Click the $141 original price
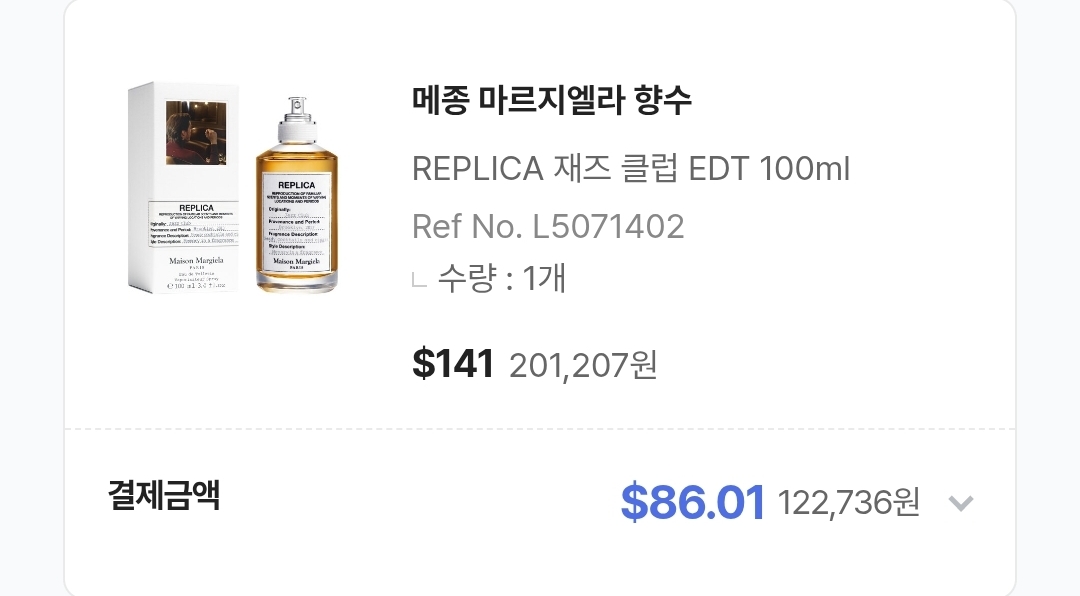Viewport: 1080px width, 596px height. pos(453,364)
